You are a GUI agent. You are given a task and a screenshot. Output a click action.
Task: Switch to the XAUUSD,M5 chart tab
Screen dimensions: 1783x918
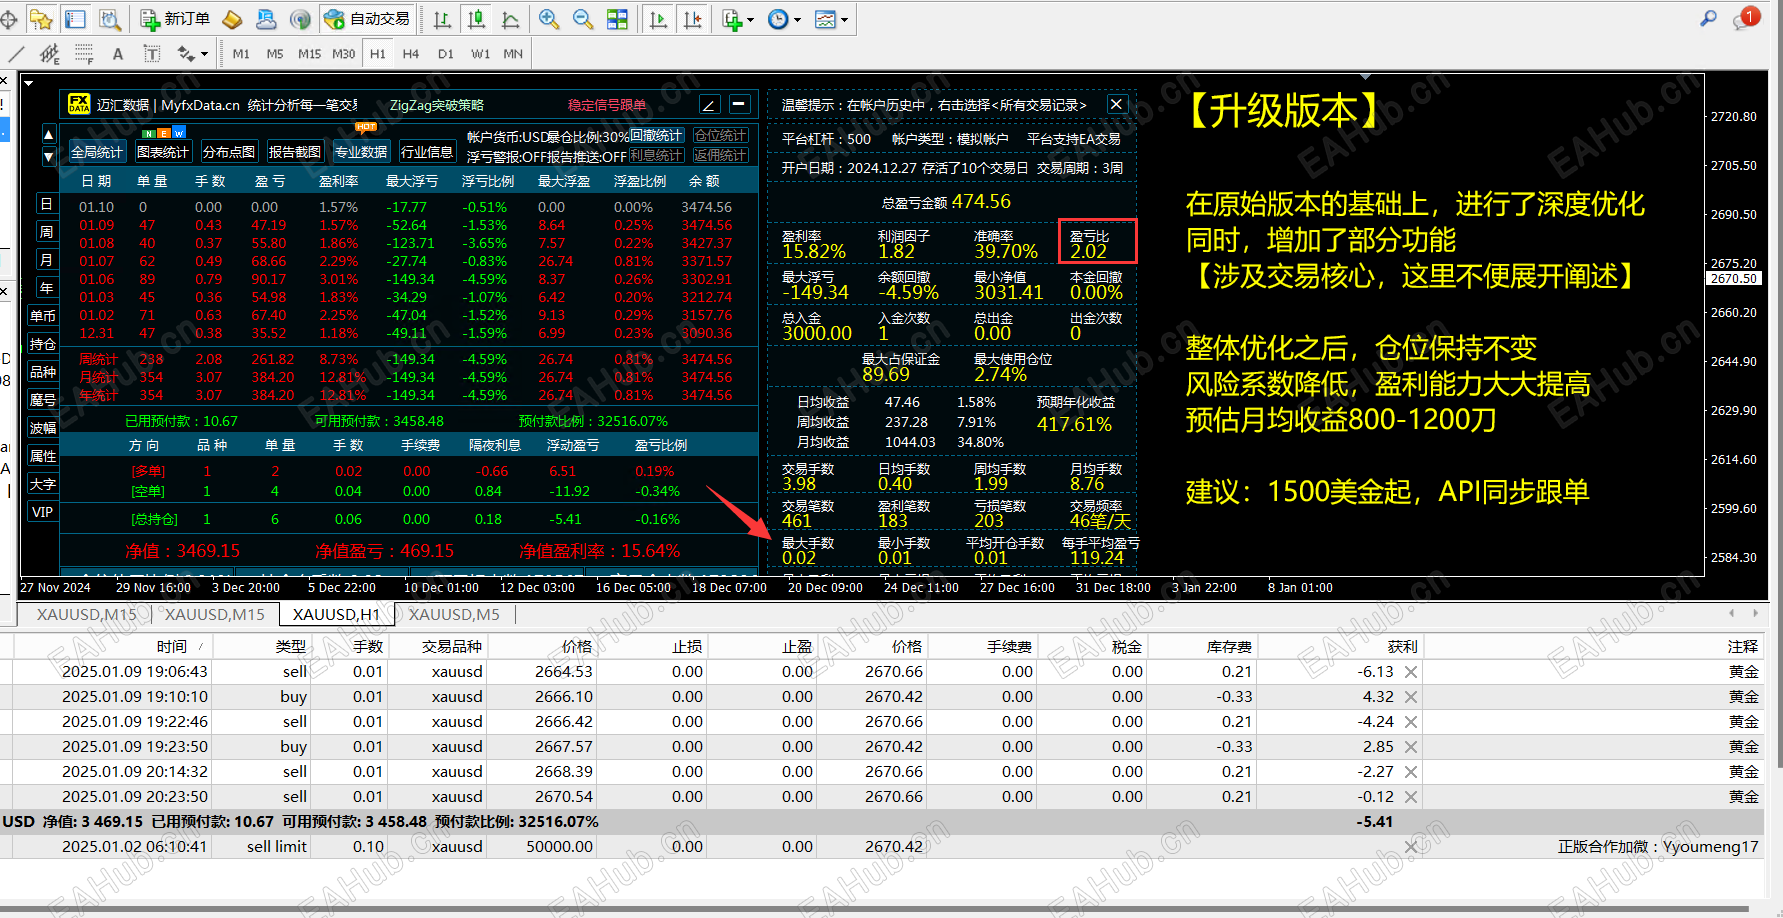(454, 614)
